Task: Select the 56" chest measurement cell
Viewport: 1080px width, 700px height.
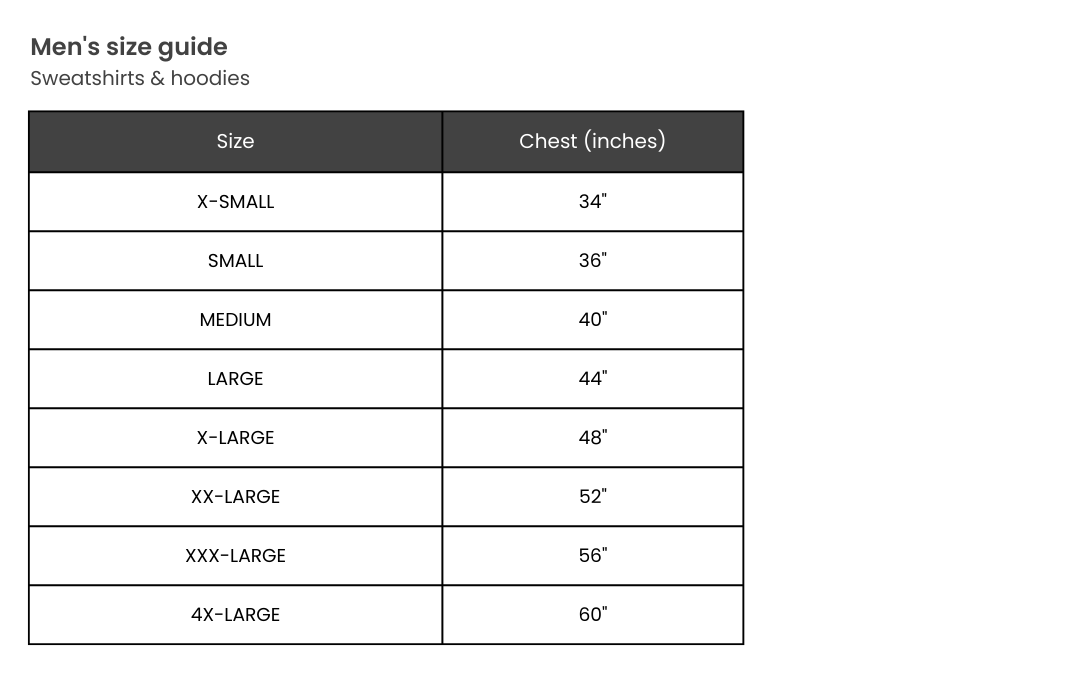Action: point(592,556)
